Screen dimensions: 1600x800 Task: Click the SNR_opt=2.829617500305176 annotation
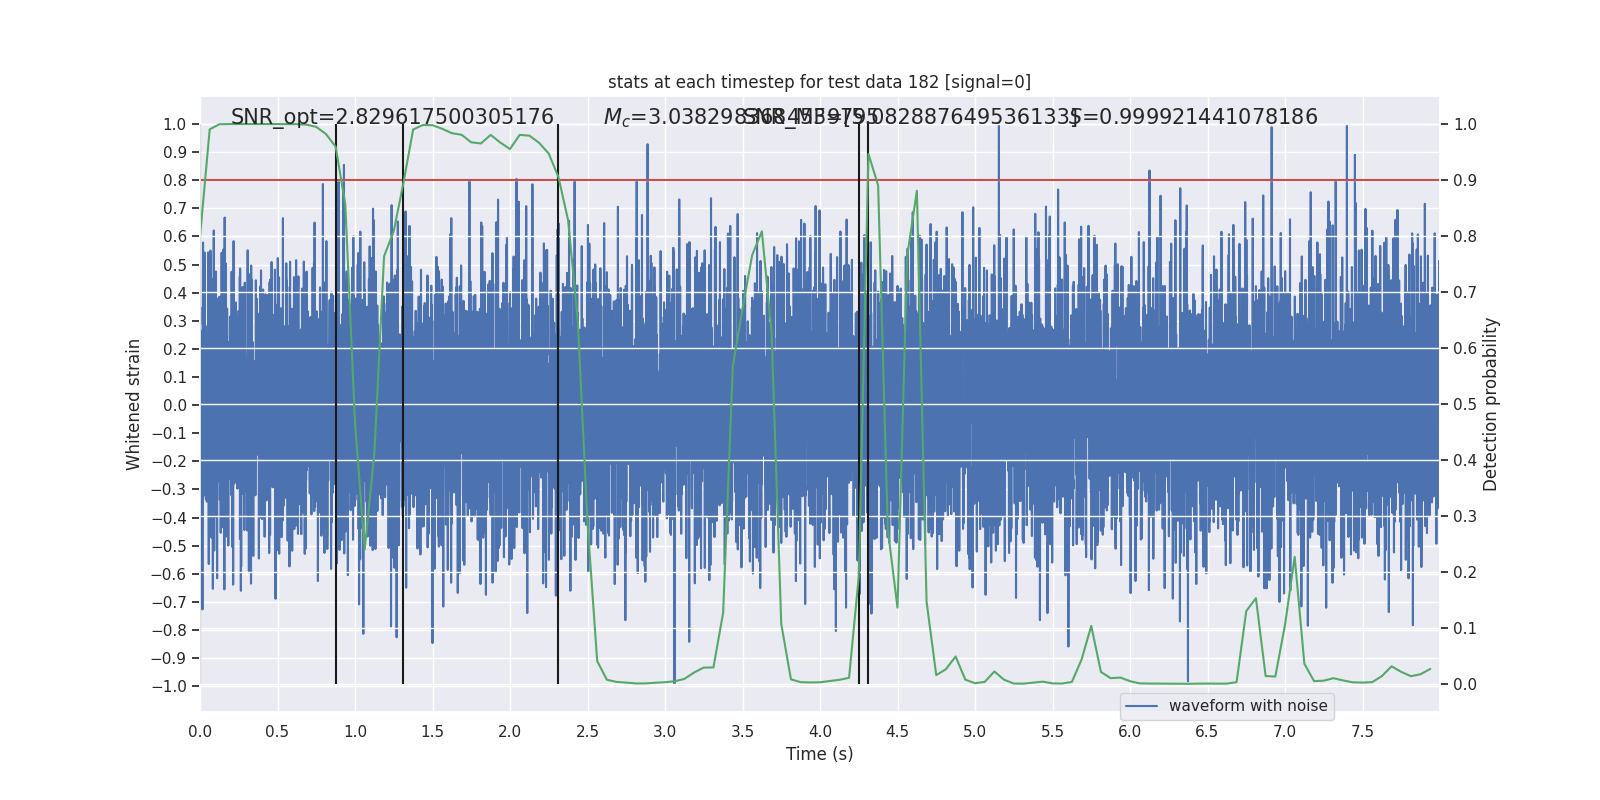click(392, 117)
